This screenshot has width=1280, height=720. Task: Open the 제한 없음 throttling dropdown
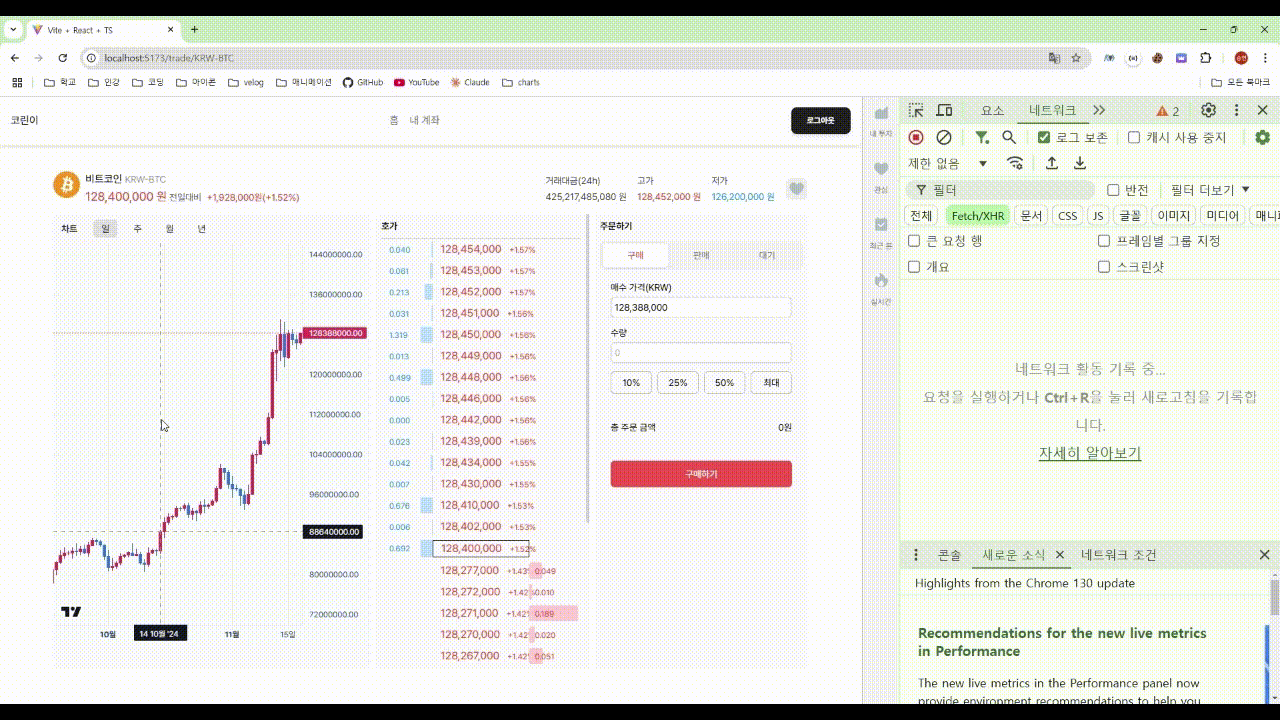click(948, 163)
